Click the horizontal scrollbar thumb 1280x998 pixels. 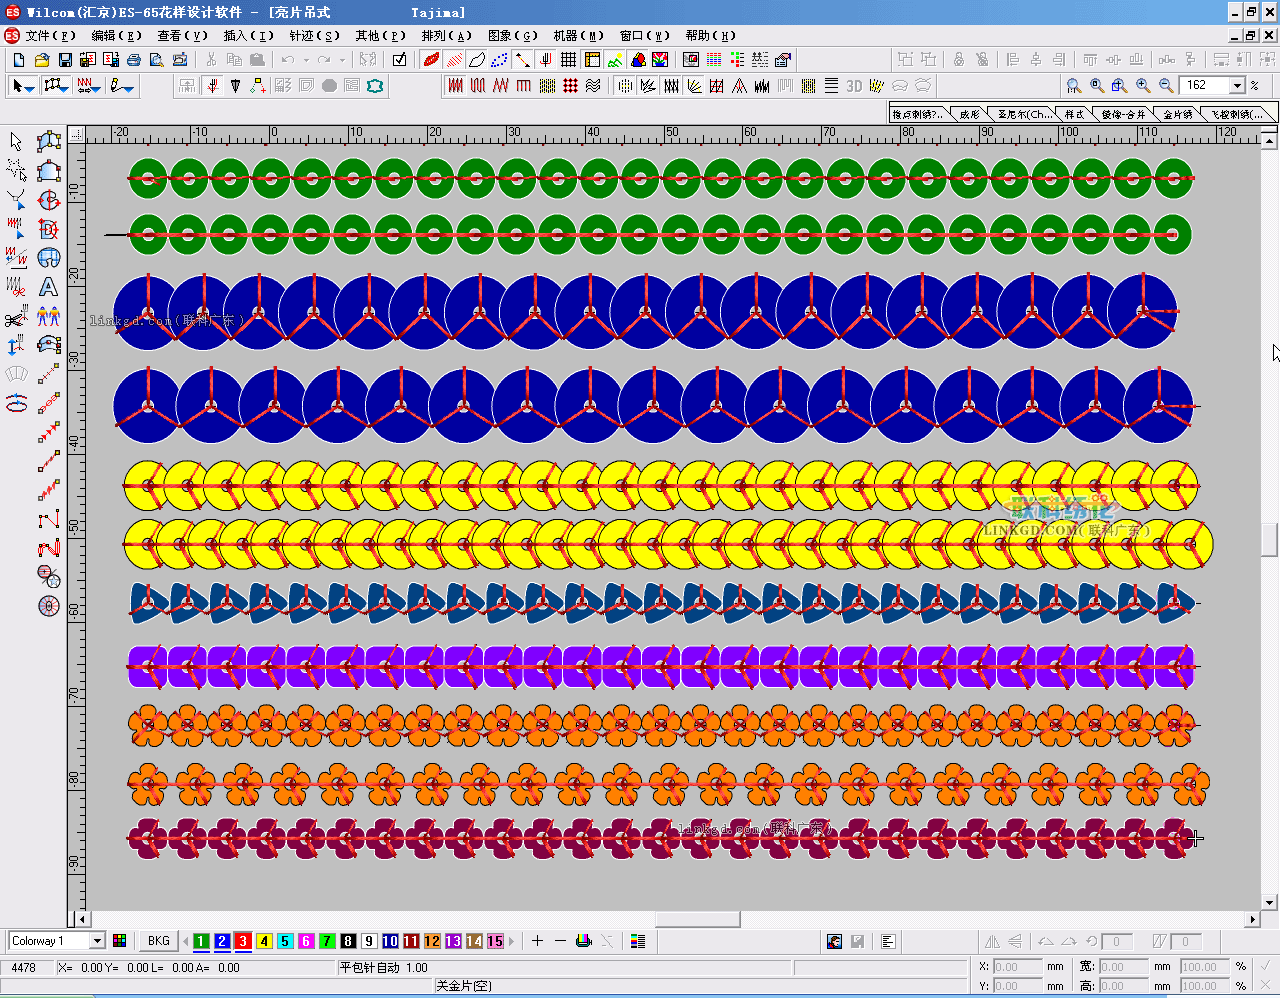tap(697, 919)
